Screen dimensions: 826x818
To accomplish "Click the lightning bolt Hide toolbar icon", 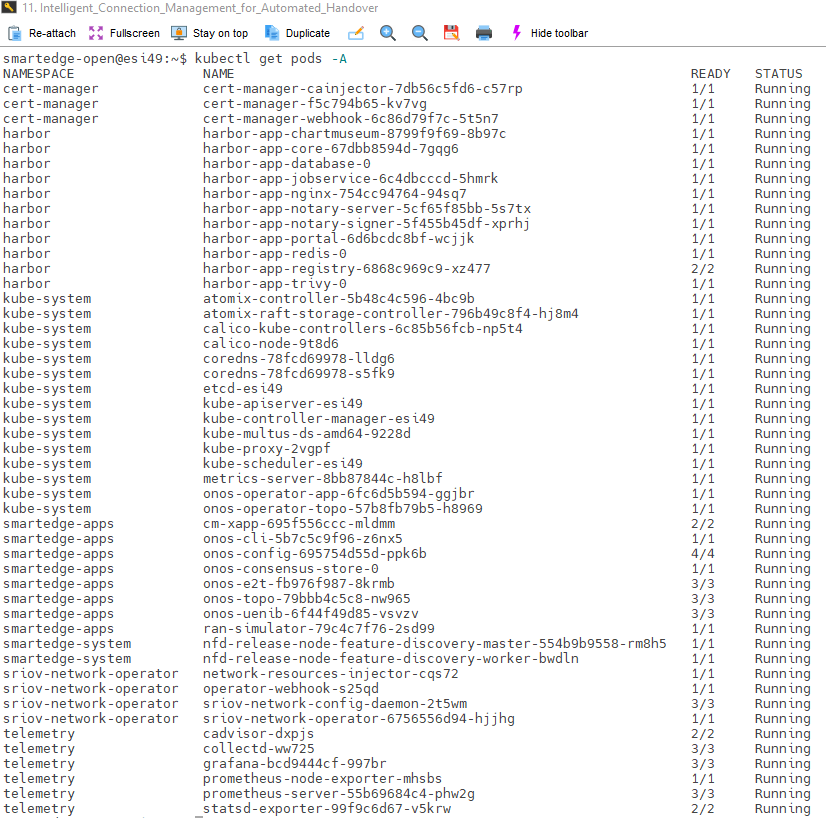I will click(x=517, y=33).
